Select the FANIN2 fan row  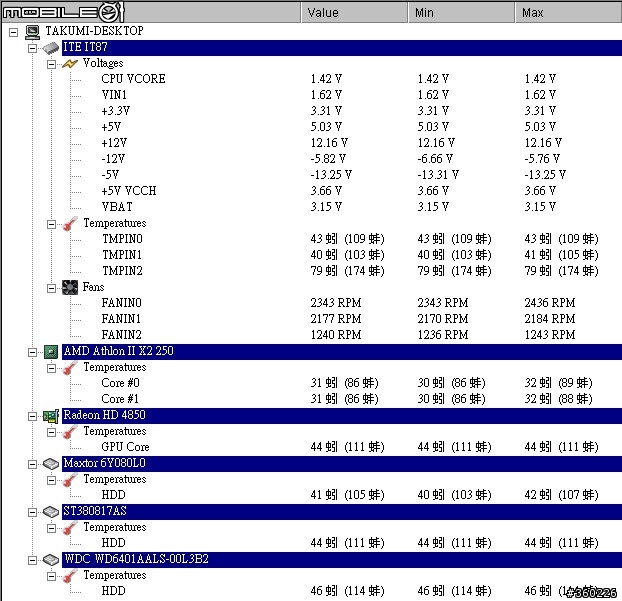click(121, 335)
